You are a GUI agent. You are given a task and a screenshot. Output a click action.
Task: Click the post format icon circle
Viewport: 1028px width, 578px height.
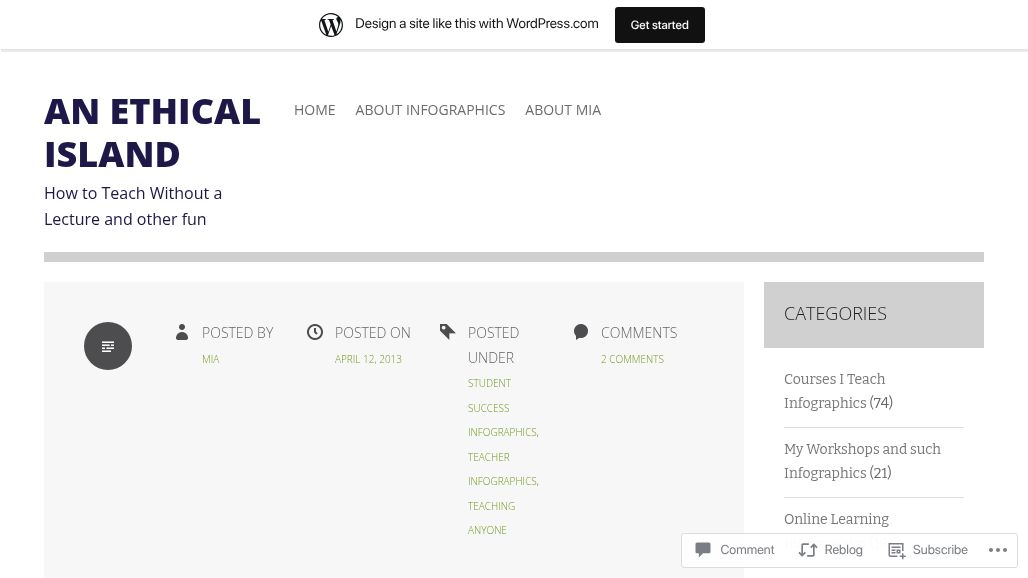[x=108, y=346]
